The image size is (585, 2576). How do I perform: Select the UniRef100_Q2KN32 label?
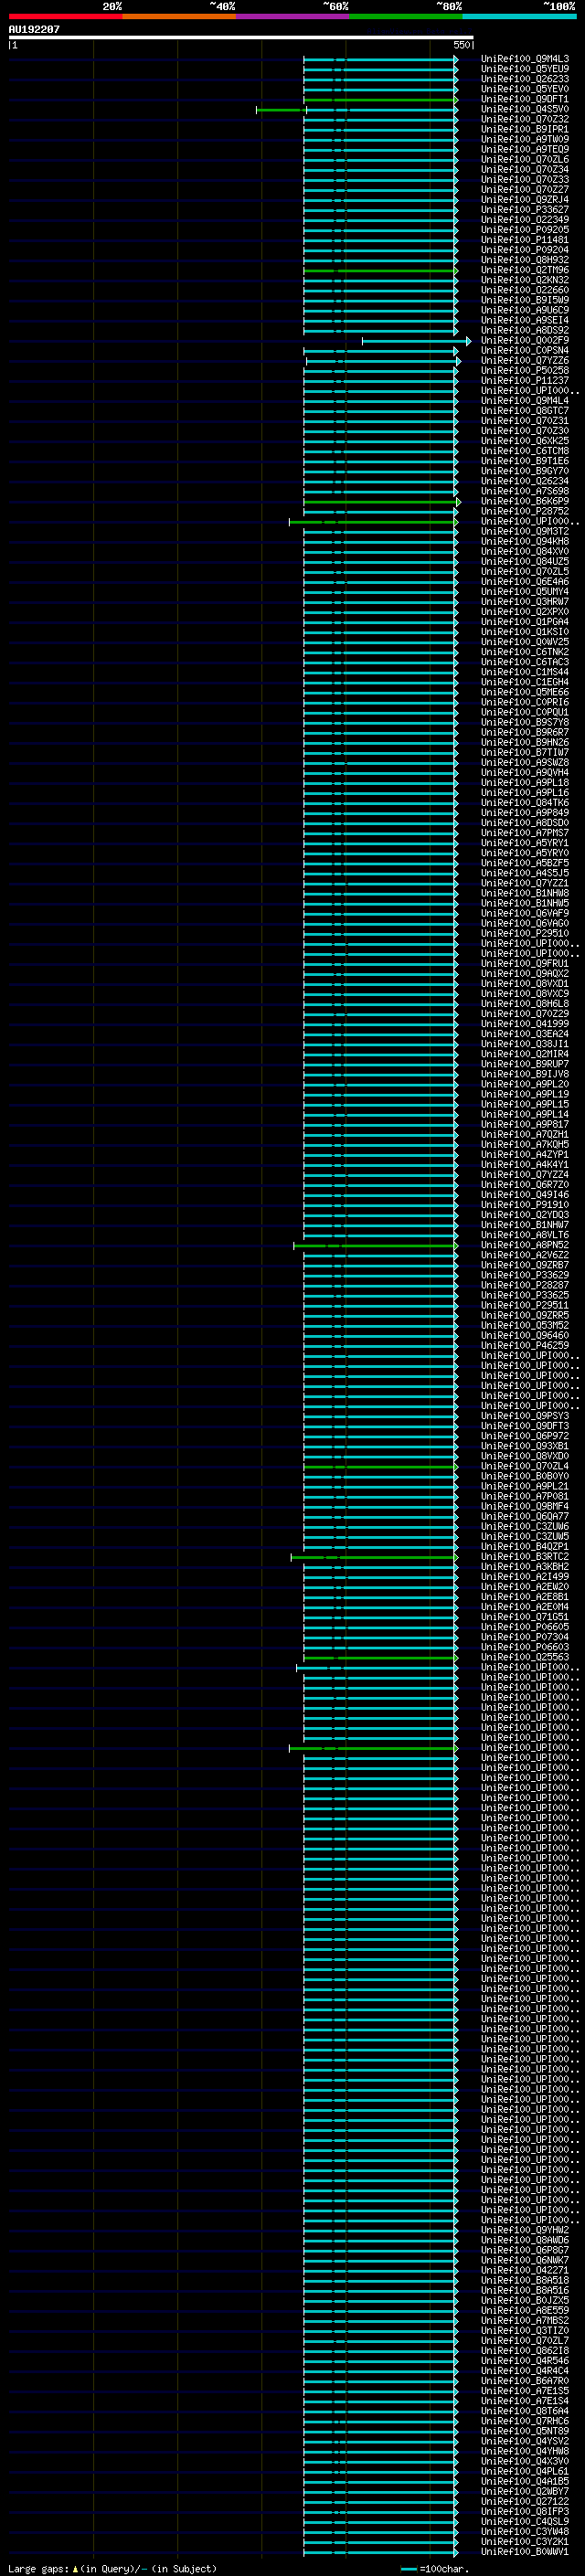(525, 280)
